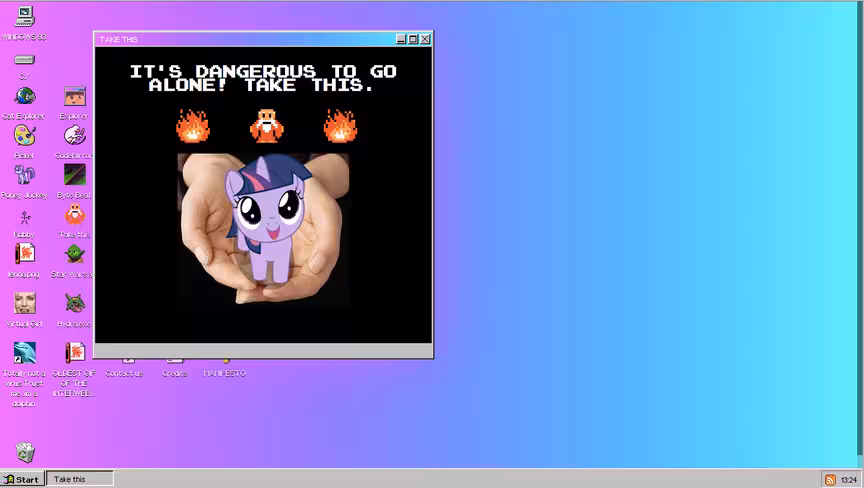This screenshot has height=488, width=864.
Task: Launch CodeMirror from the desktop
Action: pyautogui.click(x=74, y=135)
